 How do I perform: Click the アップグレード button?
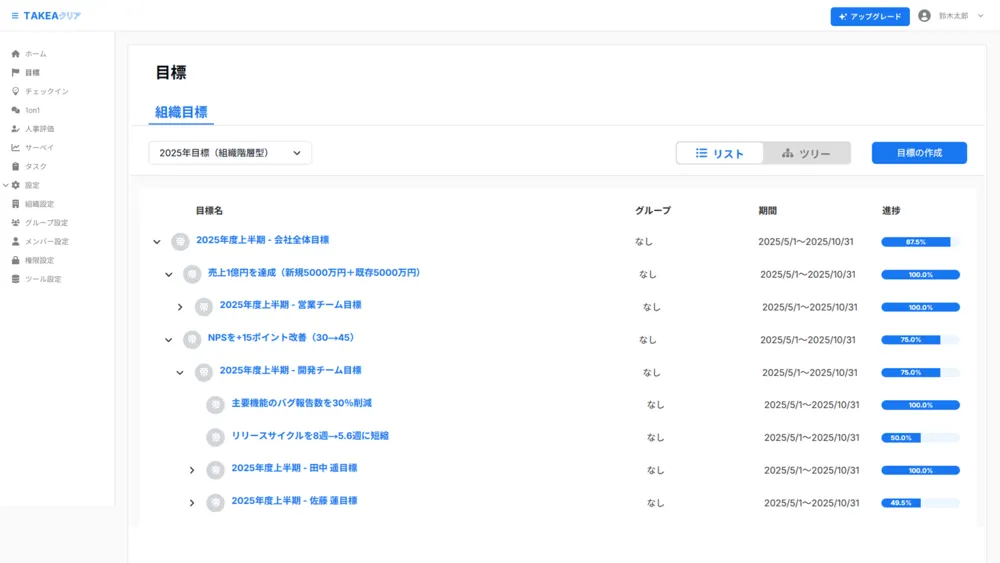[x=869, y=17]
